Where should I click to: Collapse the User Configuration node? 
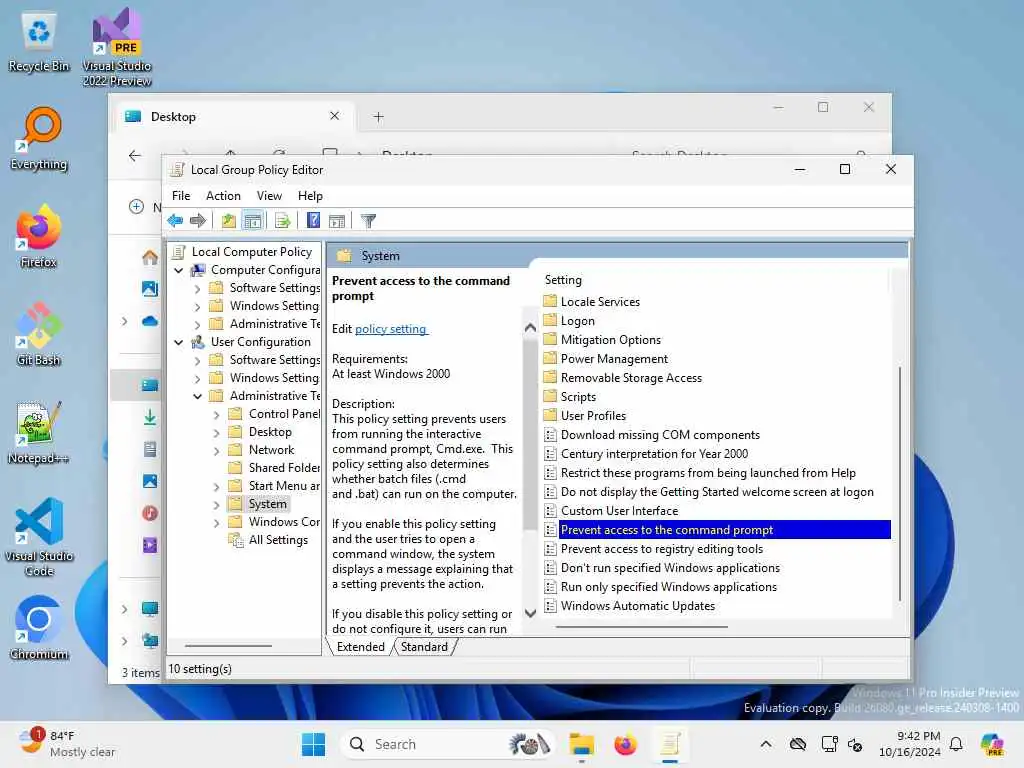coord(178,342)
